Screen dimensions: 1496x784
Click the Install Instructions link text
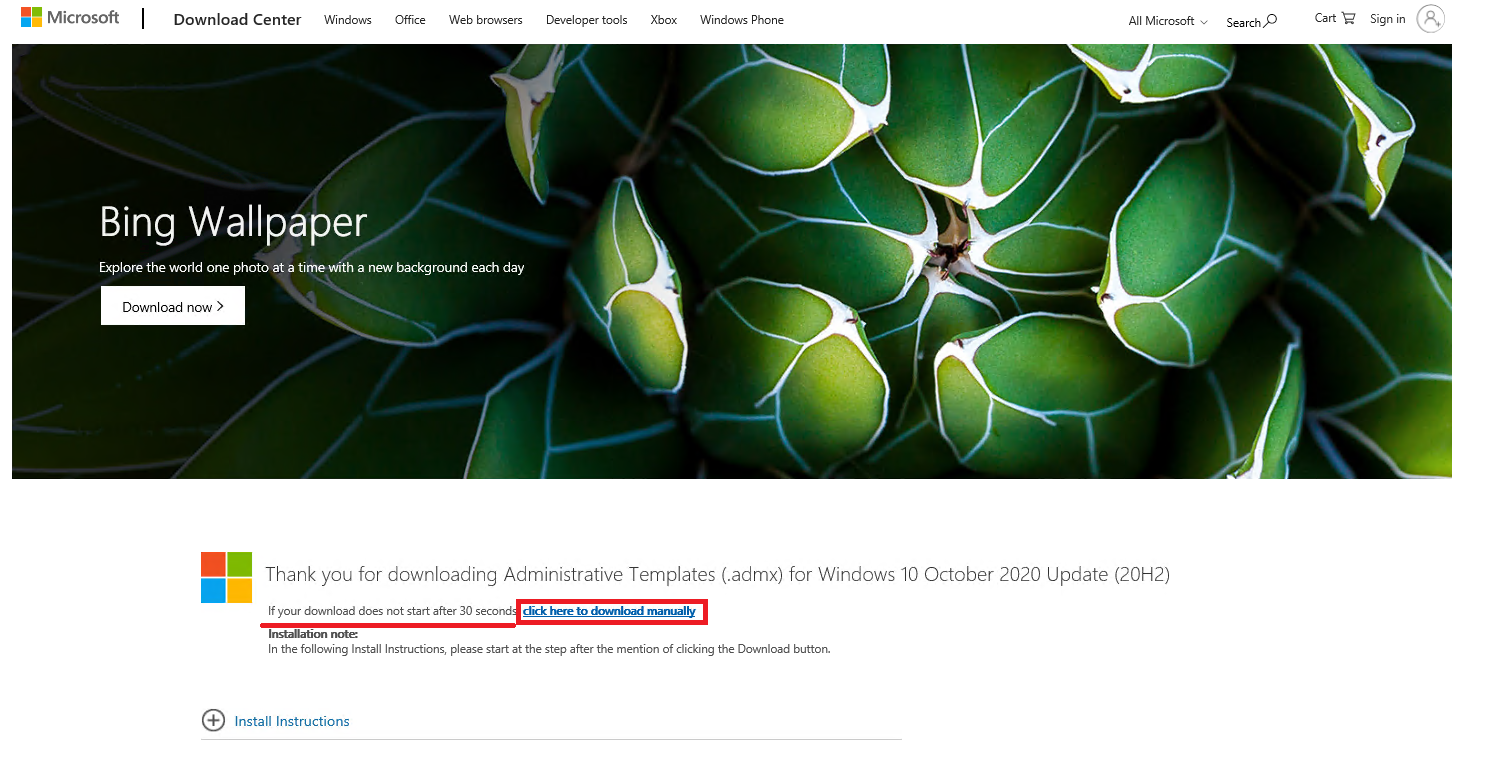point(292,721)
